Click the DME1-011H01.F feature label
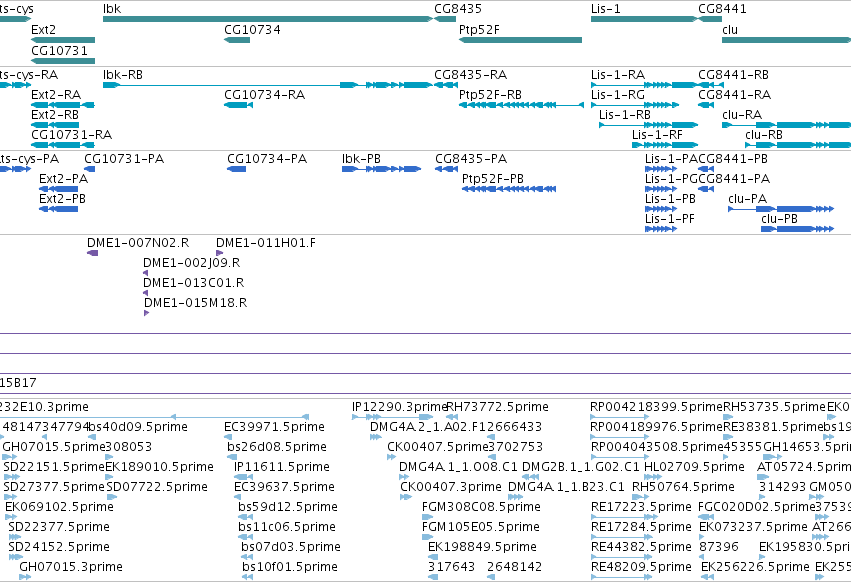 click(x=266, y=243)
